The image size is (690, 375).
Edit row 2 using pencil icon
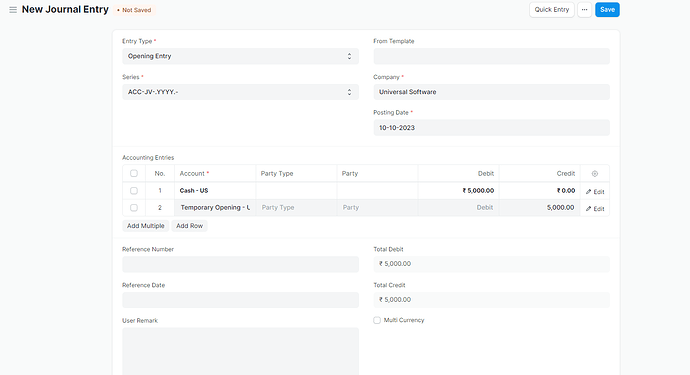tap(595, 209)
